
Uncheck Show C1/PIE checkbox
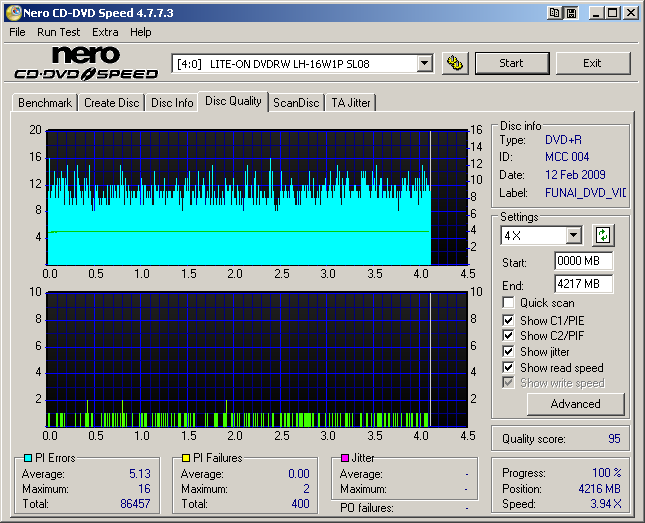pos(508,321)
